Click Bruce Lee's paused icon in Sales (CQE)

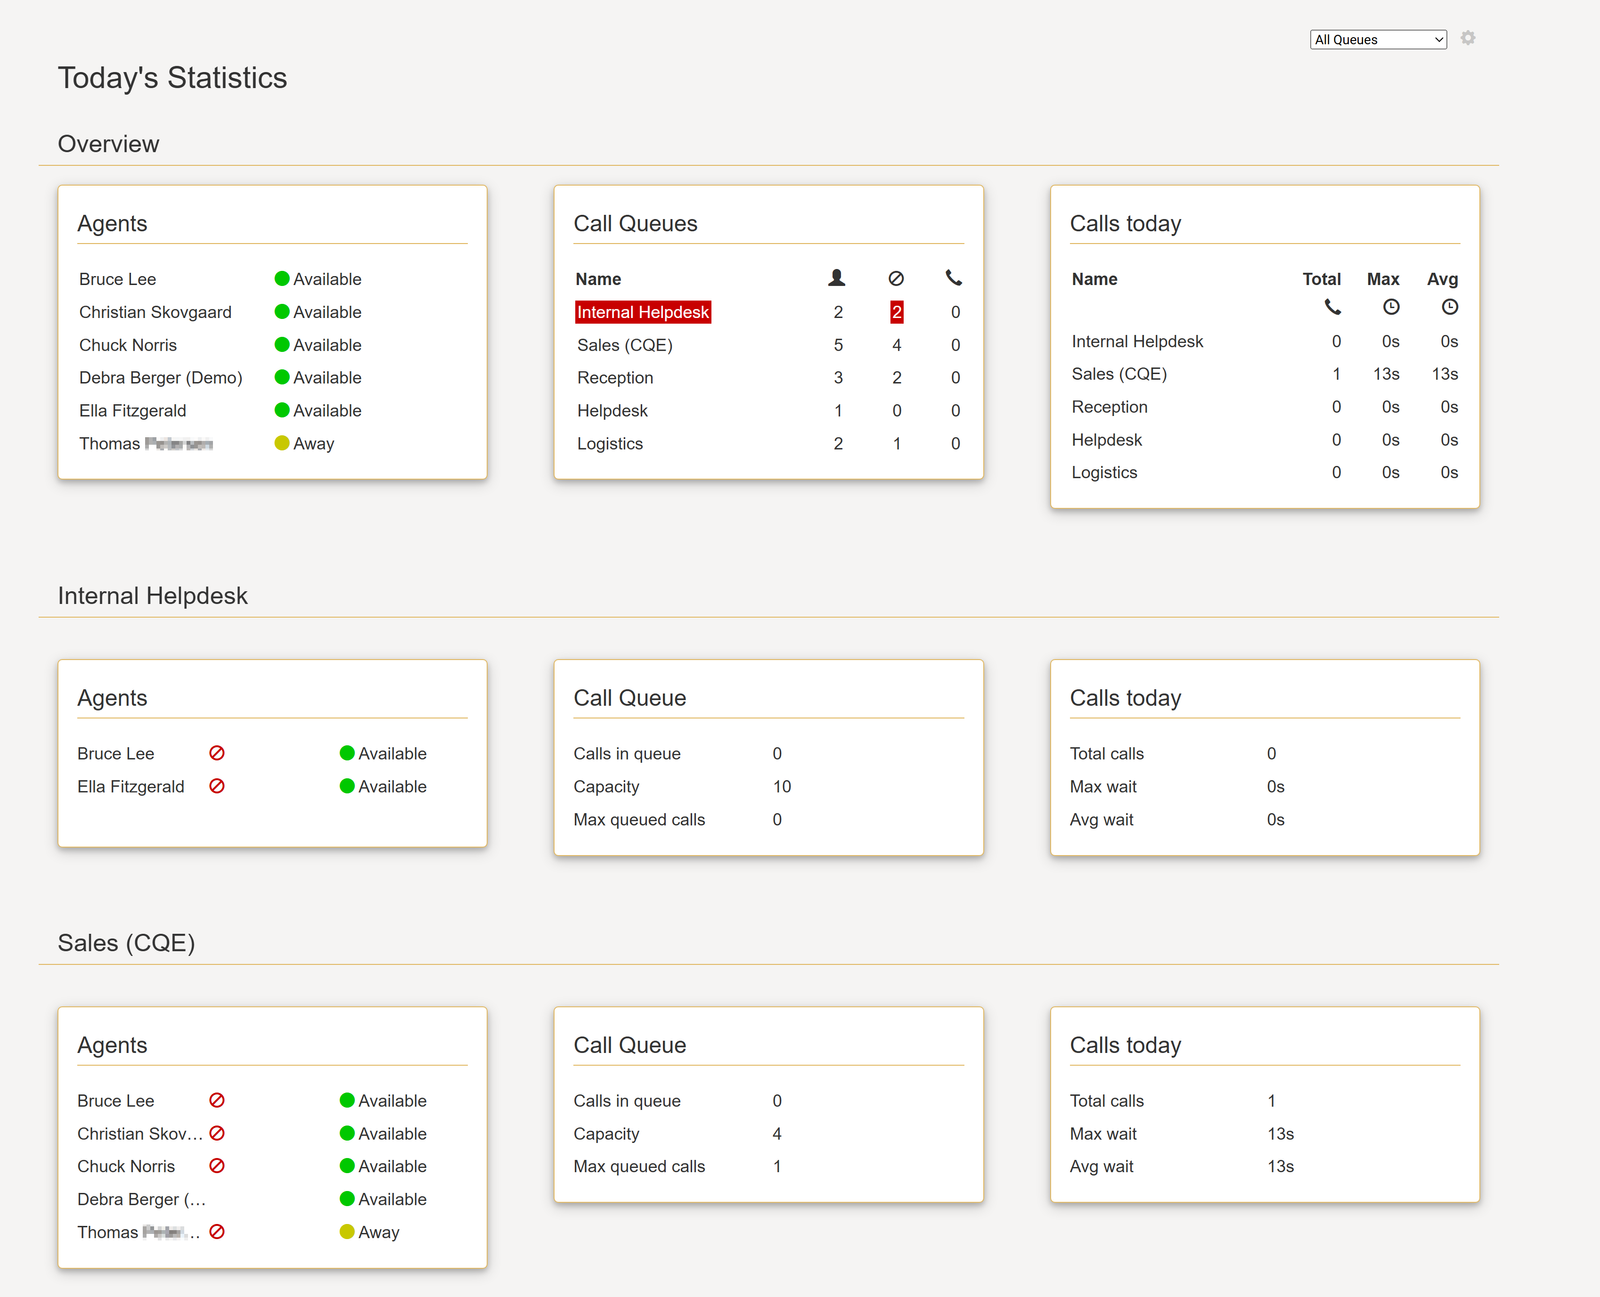(x=217, y=1100)
